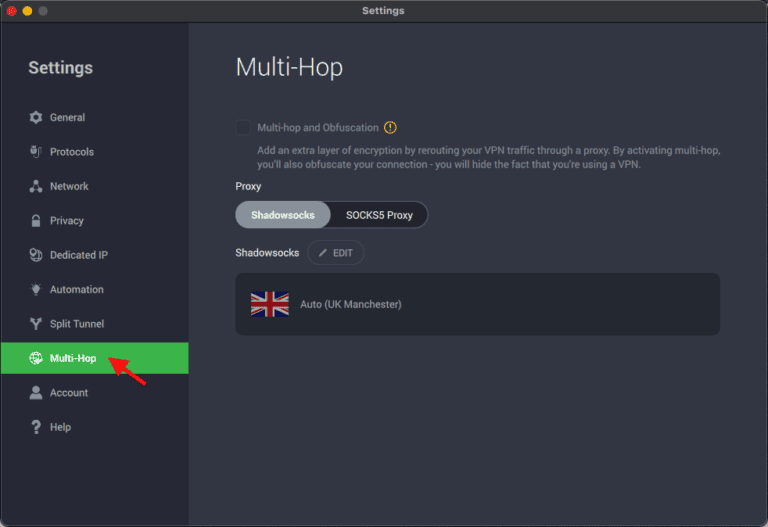
Task: Click the pencil icon in EDIT button
Action: [x=323, y=253]
